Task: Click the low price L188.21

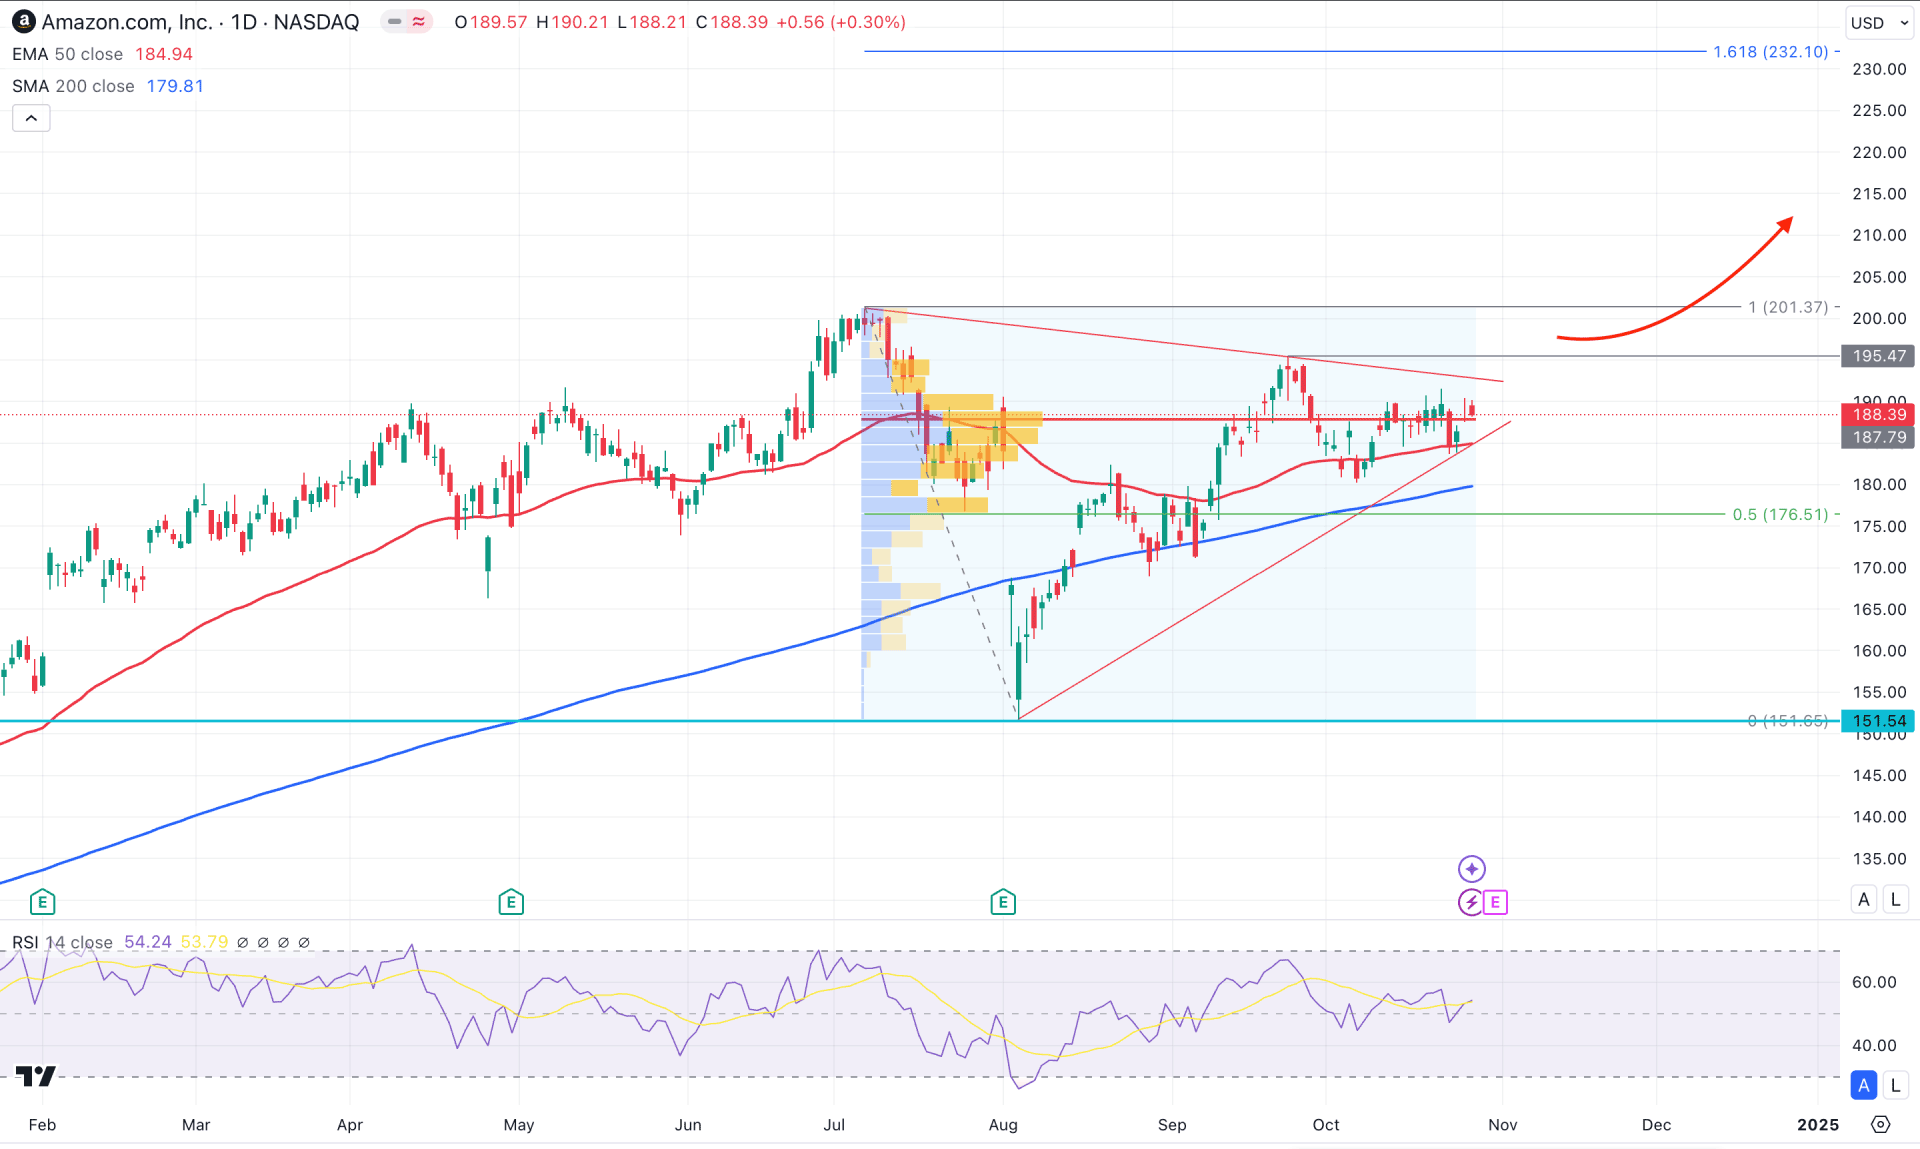Action: point(651,22)
